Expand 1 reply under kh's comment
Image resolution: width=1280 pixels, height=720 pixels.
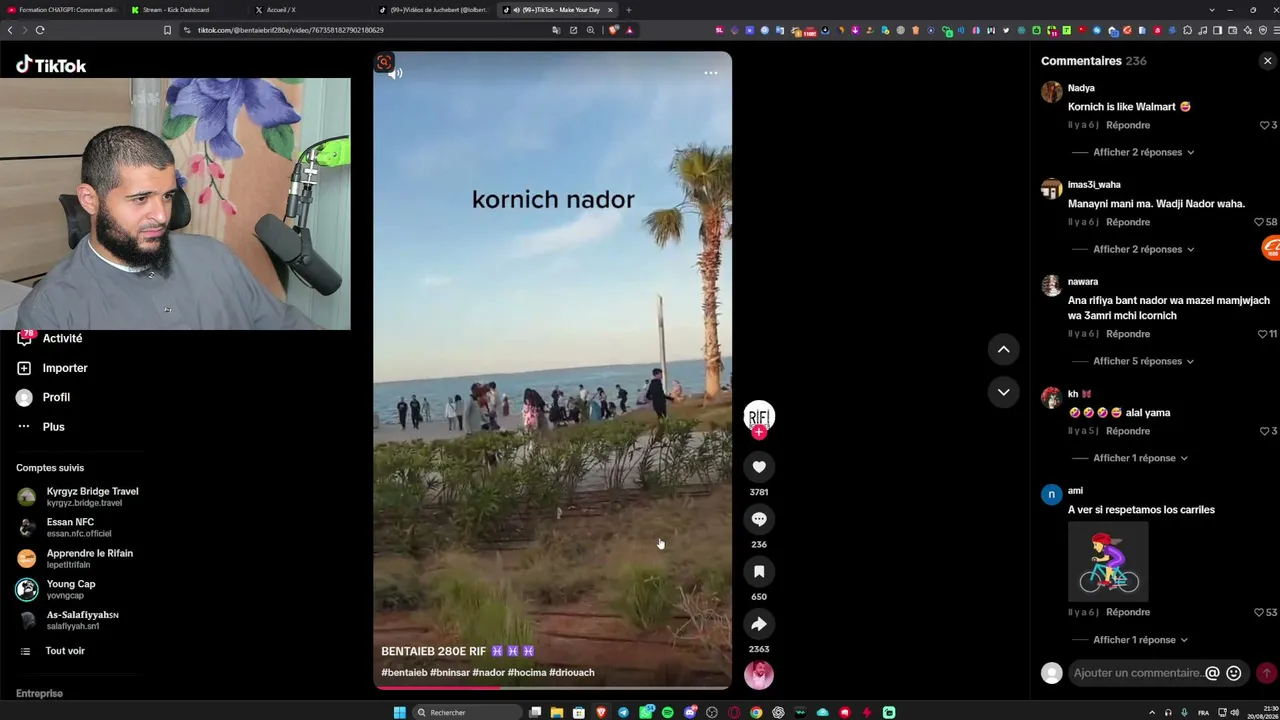pyautogui.click(x=1140, y=458)
